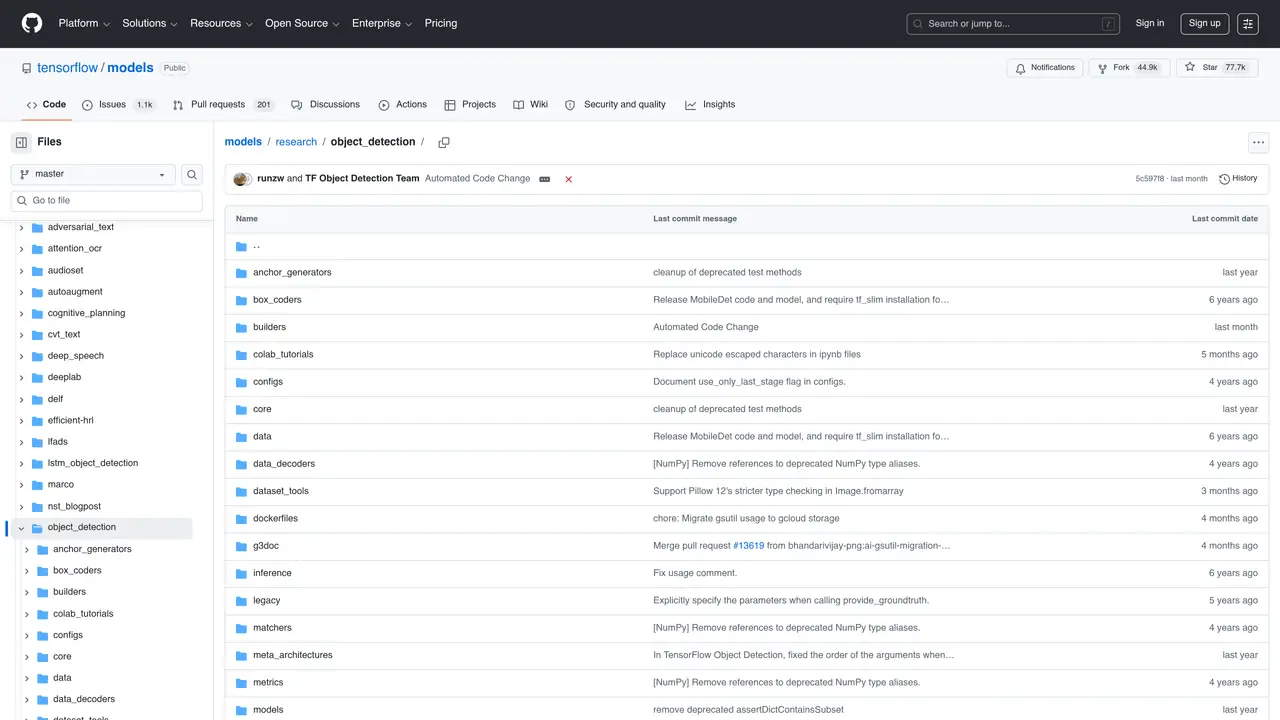1280x720 pixels.
Task: Click the runzw author avatar
Action: click(x=242, y=179)
